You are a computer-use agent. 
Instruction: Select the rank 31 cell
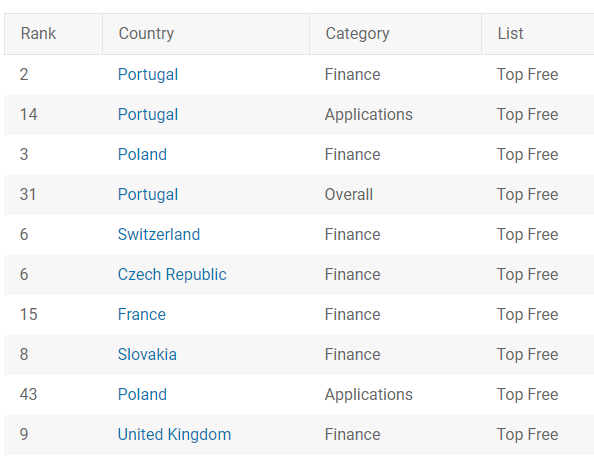point(28,195)
